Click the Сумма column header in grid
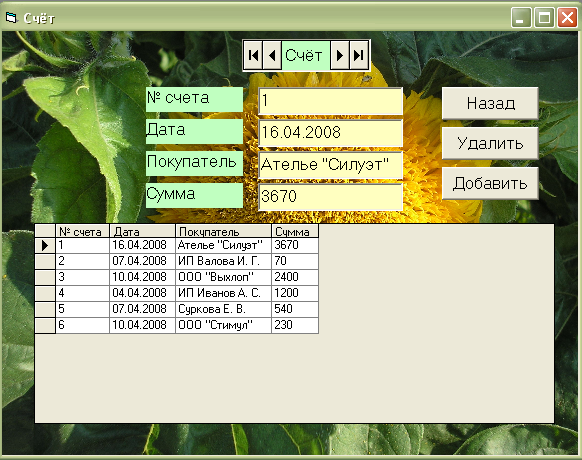The image size is (582, 460). (295, 231)
